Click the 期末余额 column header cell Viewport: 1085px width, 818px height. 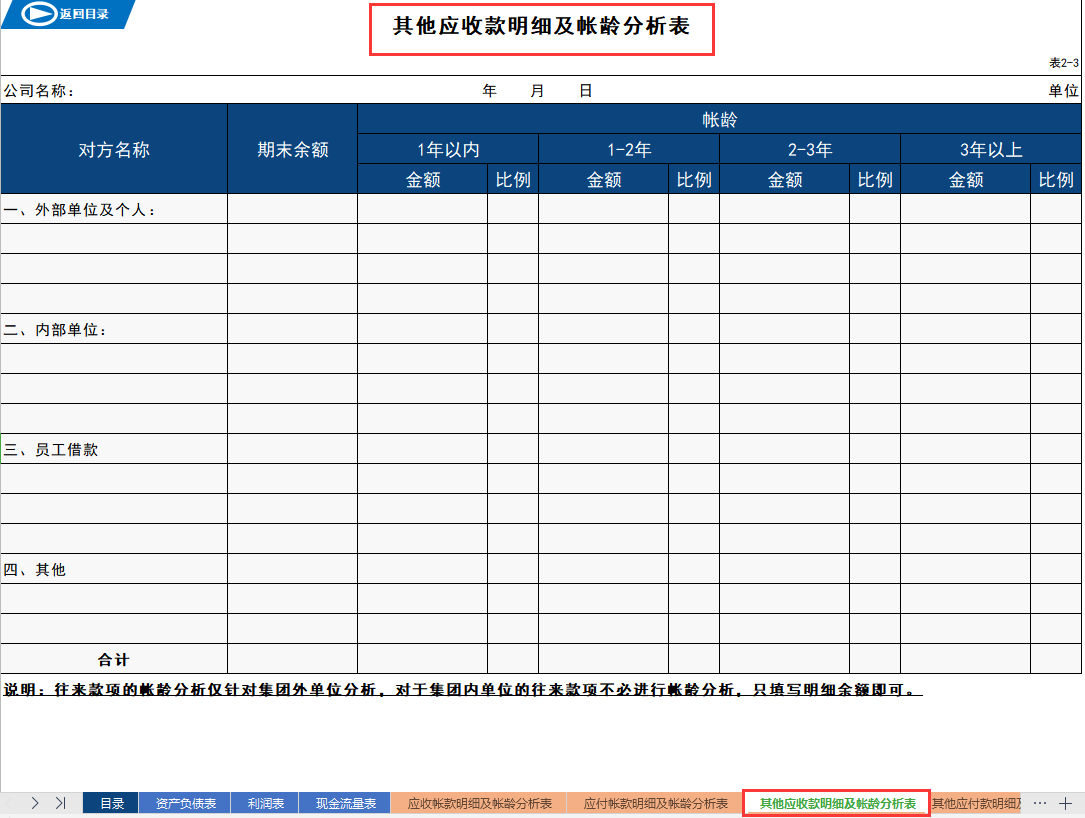tap(292, 148)
